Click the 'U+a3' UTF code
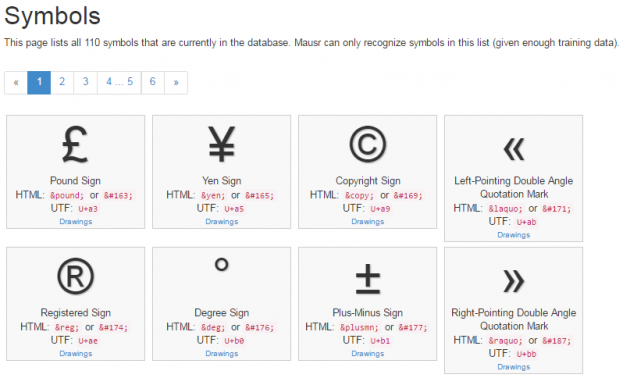630x378 pixels. coord(88,209)
